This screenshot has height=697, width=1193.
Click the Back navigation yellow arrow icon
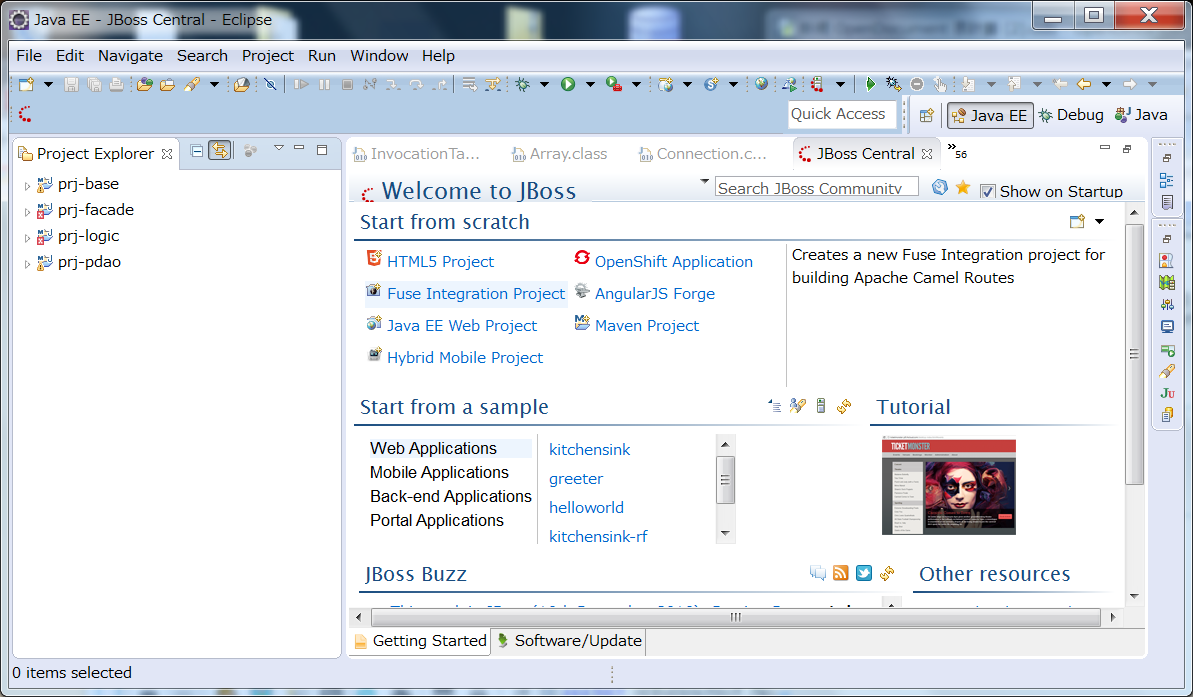[x=1084, y=84]
